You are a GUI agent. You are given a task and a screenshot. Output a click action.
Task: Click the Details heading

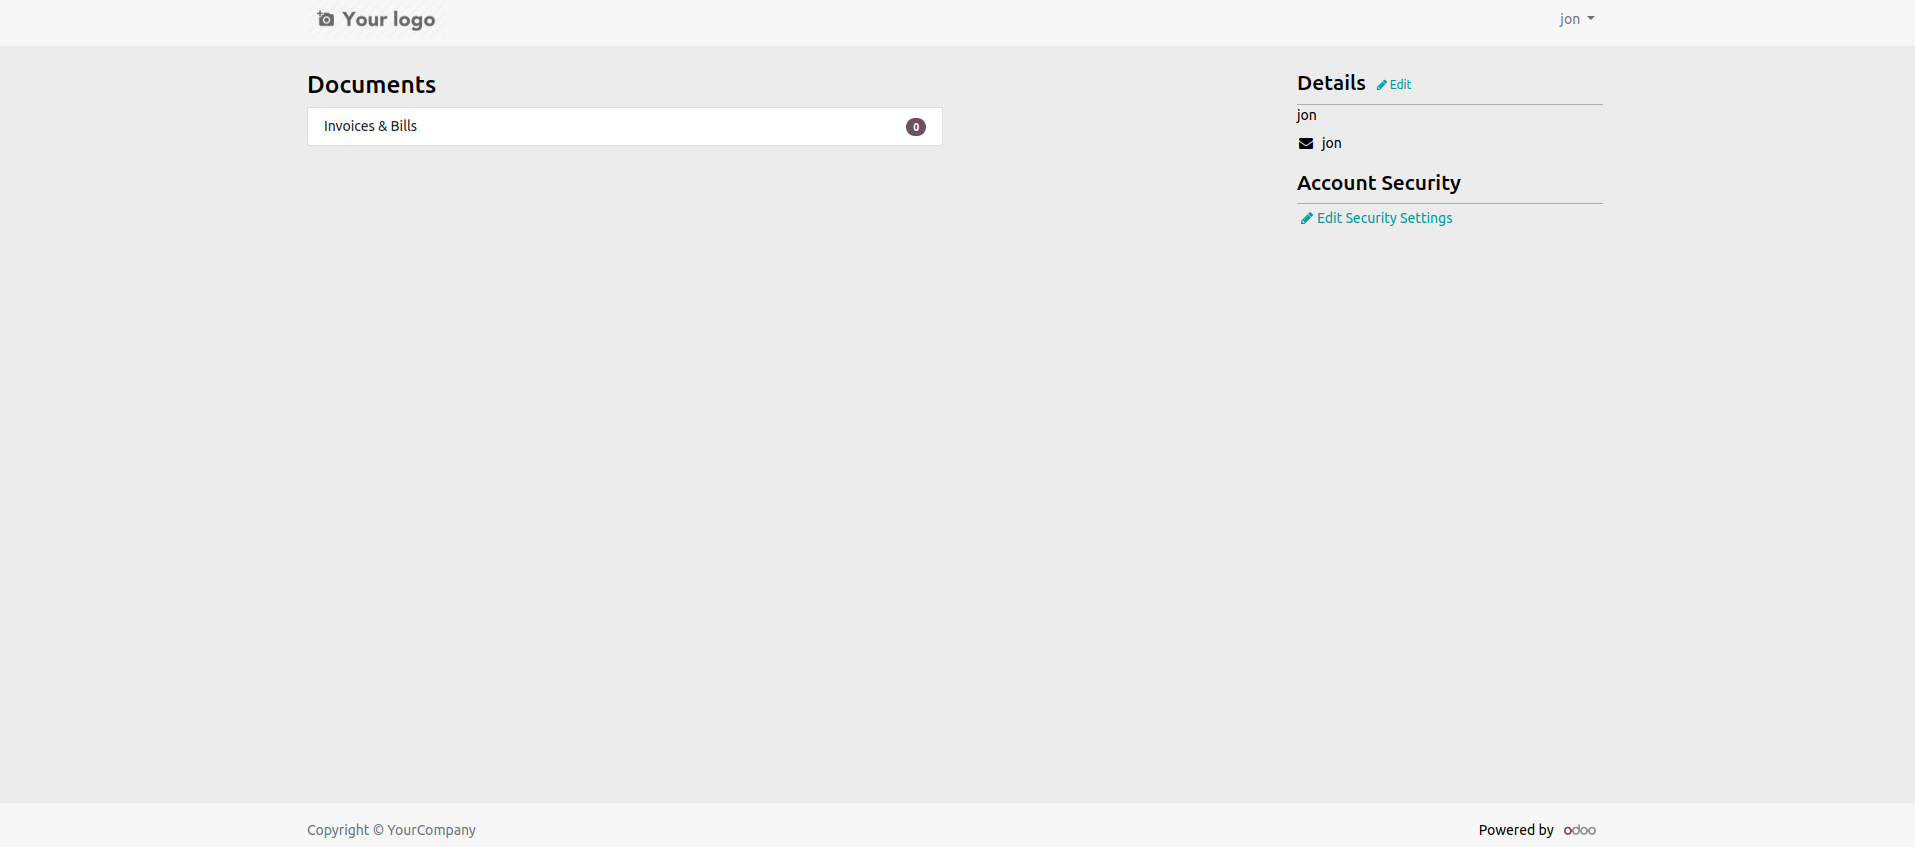point(1331,83)
